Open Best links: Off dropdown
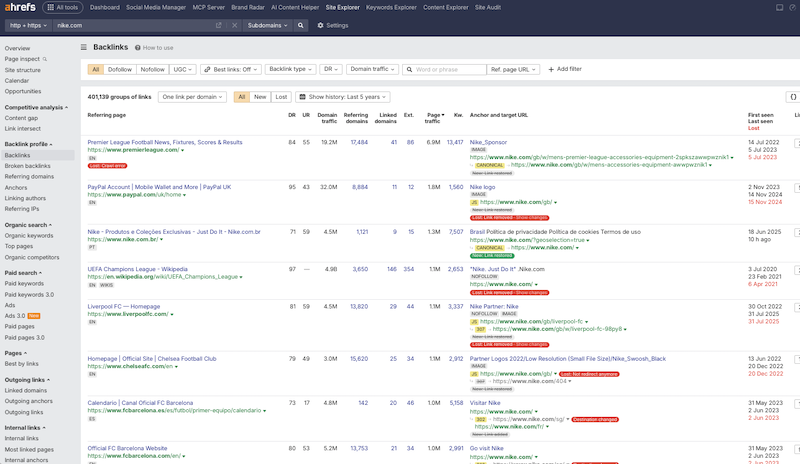 231,69
